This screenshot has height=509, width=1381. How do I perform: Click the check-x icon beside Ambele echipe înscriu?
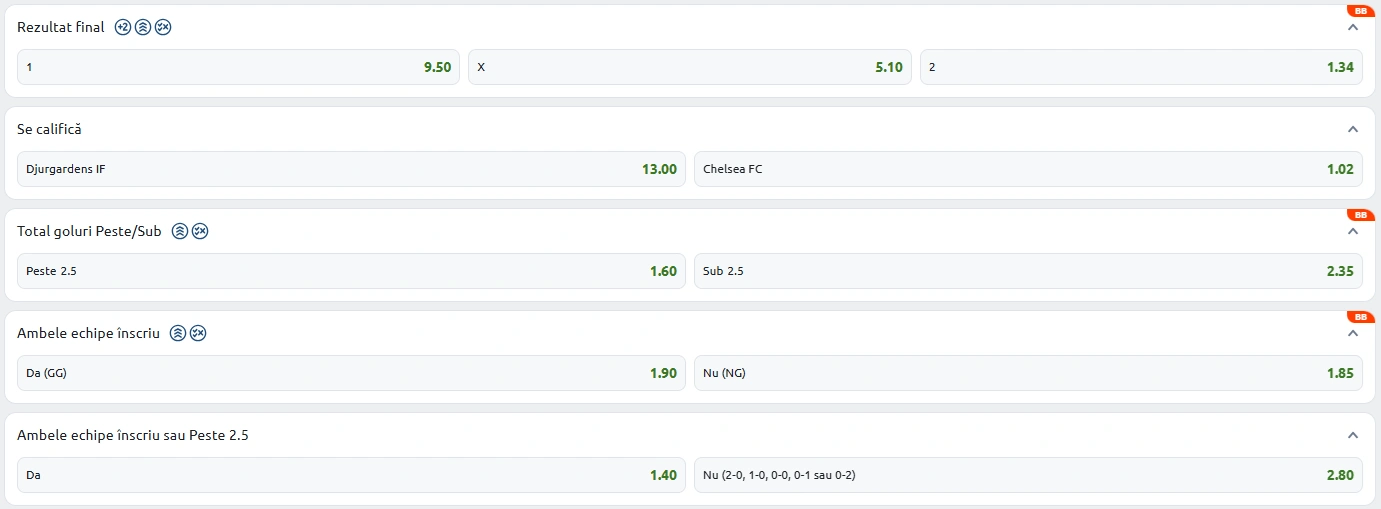pos(198,333)
